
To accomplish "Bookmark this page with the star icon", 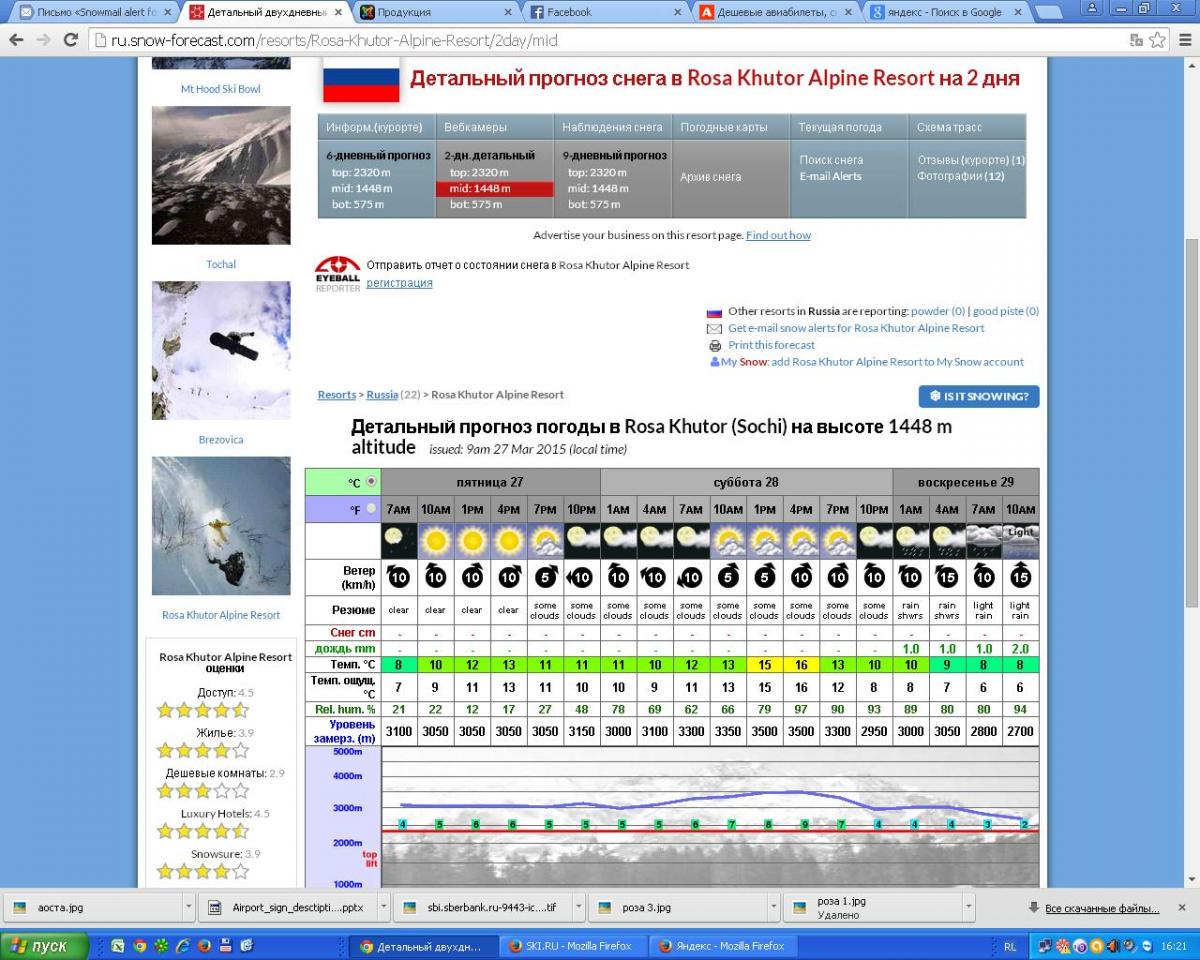I will coord(1157,40).
